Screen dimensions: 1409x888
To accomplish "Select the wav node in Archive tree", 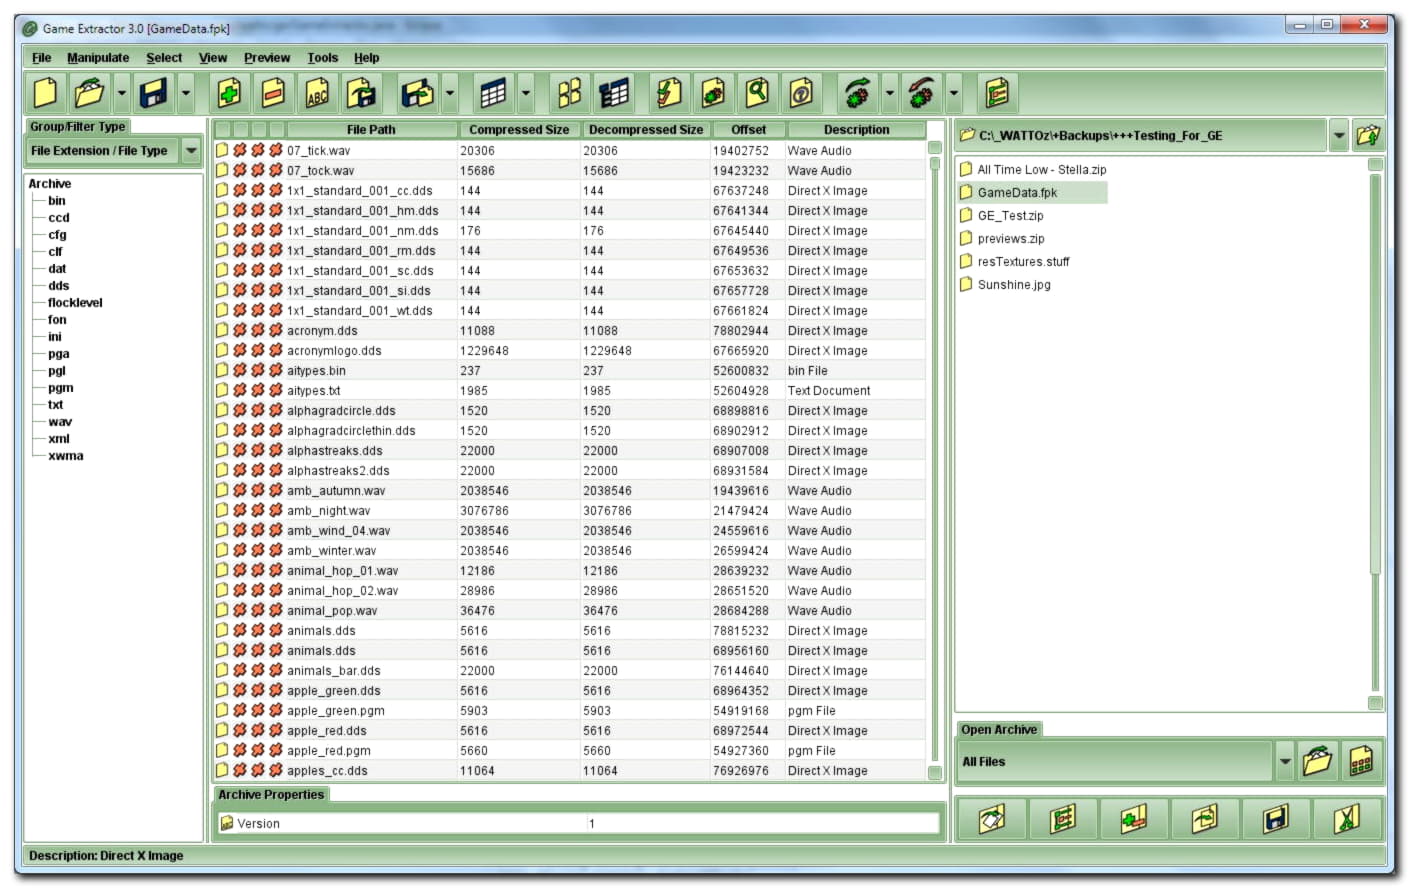I will [60, 422].
